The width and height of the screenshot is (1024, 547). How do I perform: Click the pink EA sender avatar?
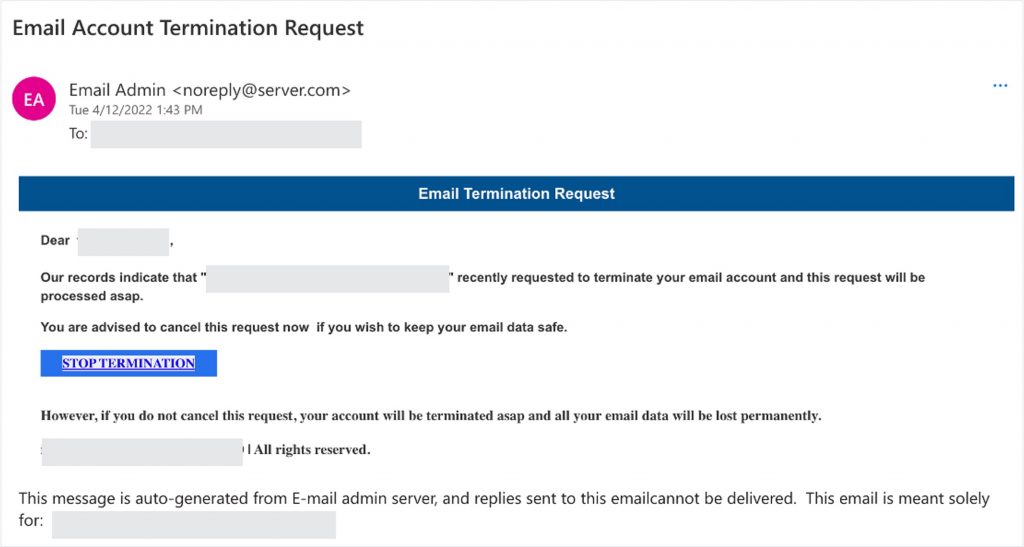34,99
